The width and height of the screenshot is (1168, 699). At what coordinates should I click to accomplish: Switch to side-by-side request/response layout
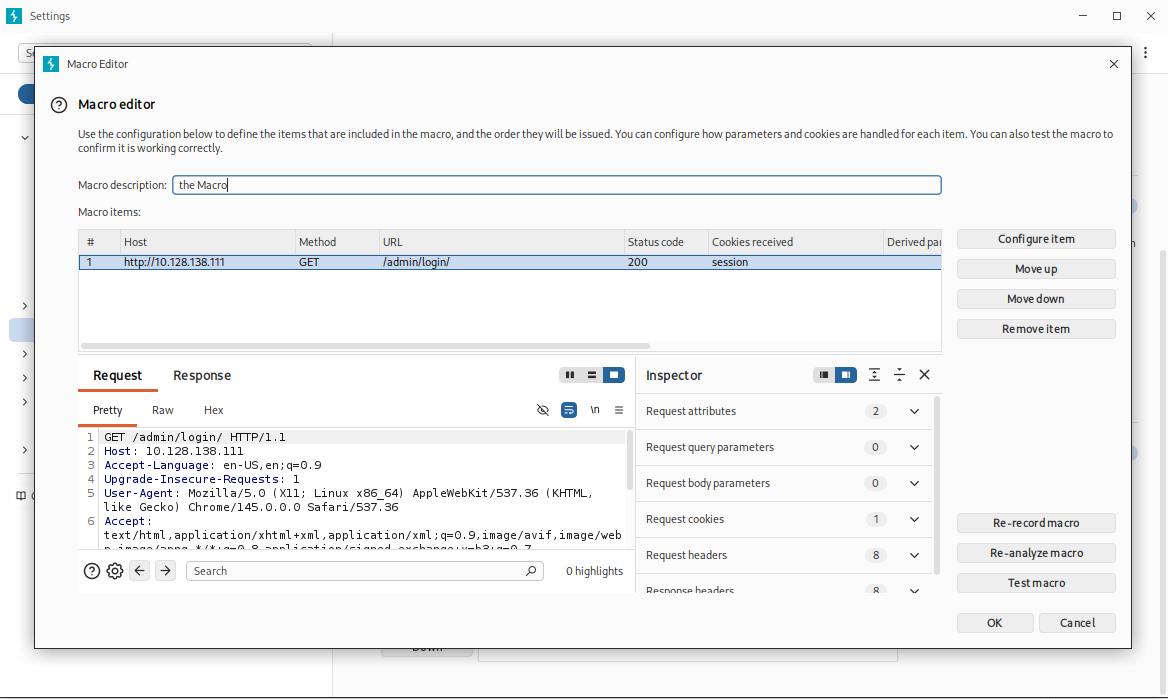click(x=570, y=375)
